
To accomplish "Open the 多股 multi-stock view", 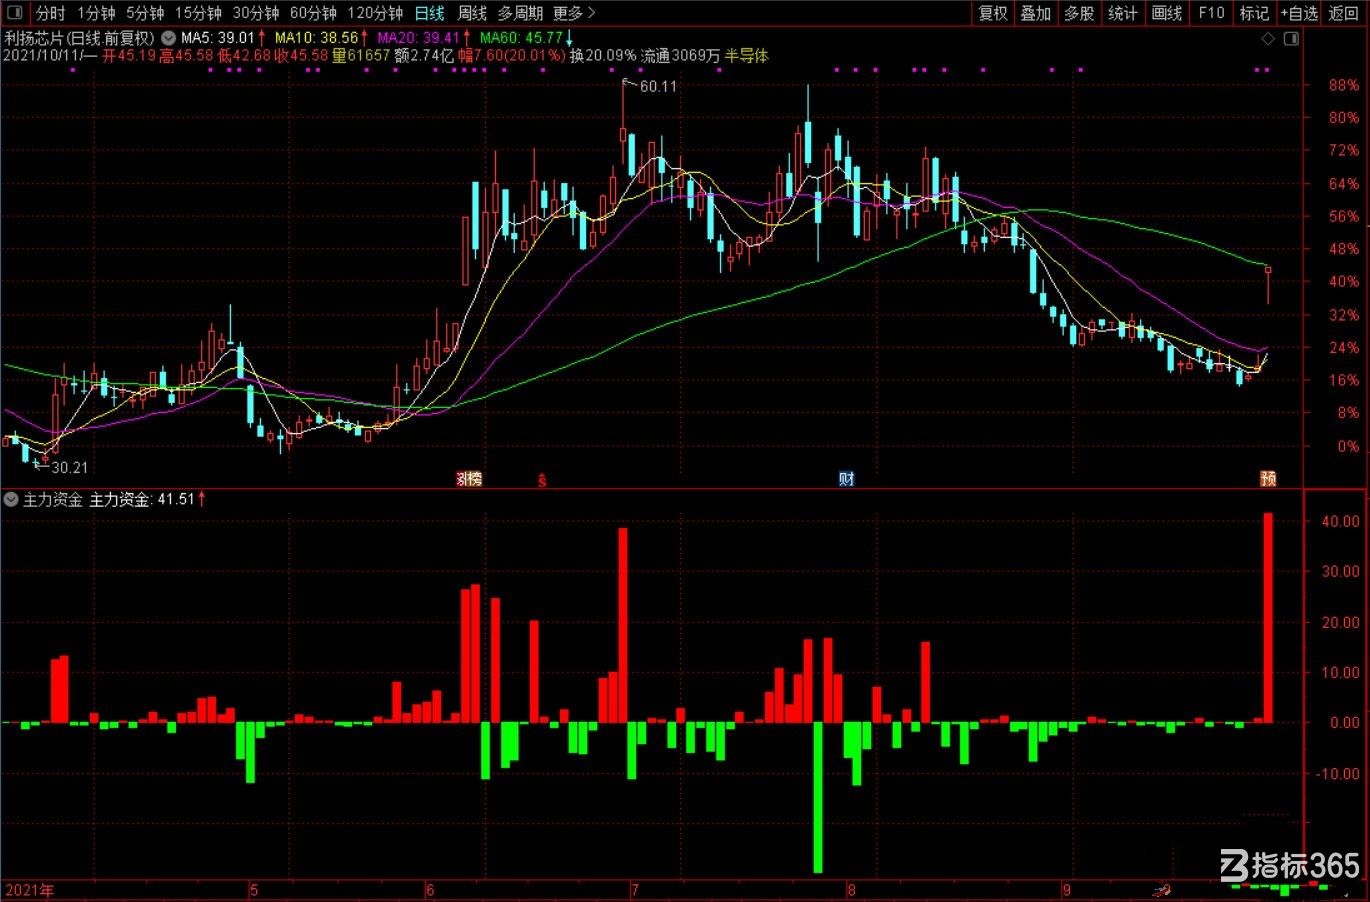I will (x=1079, y=13).
